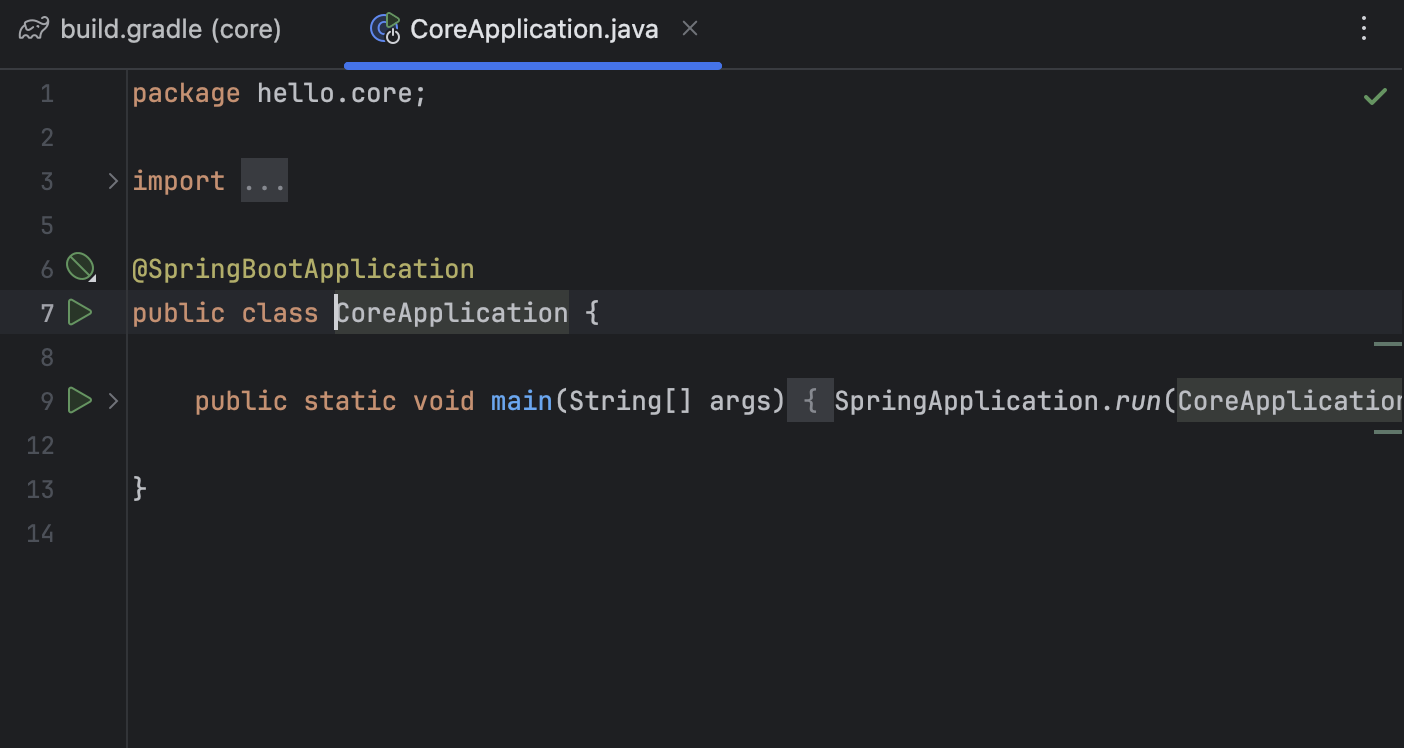Viewport: 1404px width, 748px height.
Task: Click the Gradle elephant icon on build.gradle tab
Action: click(x=34, y=30)
